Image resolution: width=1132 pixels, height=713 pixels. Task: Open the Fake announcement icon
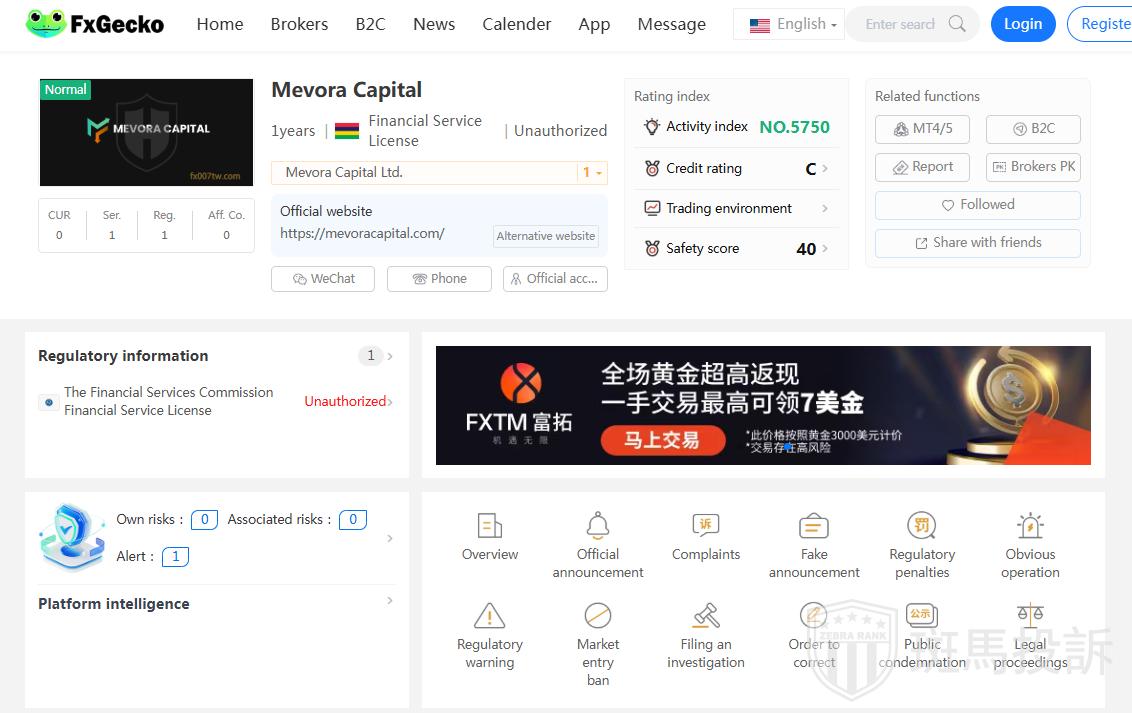[x=814, y=526]
